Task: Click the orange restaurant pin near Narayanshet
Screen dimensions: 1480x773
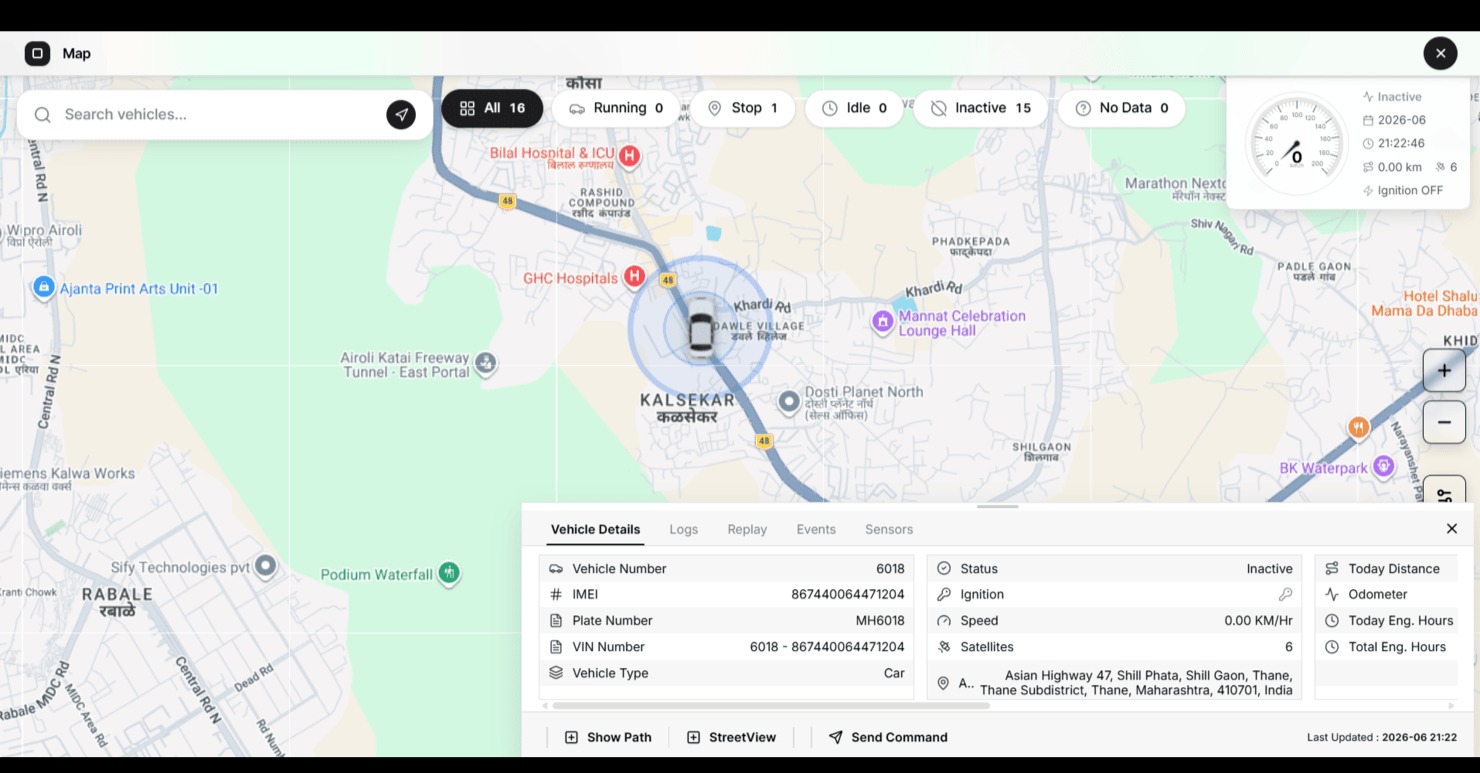Action: pyautogui.click(x=1358, y=428)
